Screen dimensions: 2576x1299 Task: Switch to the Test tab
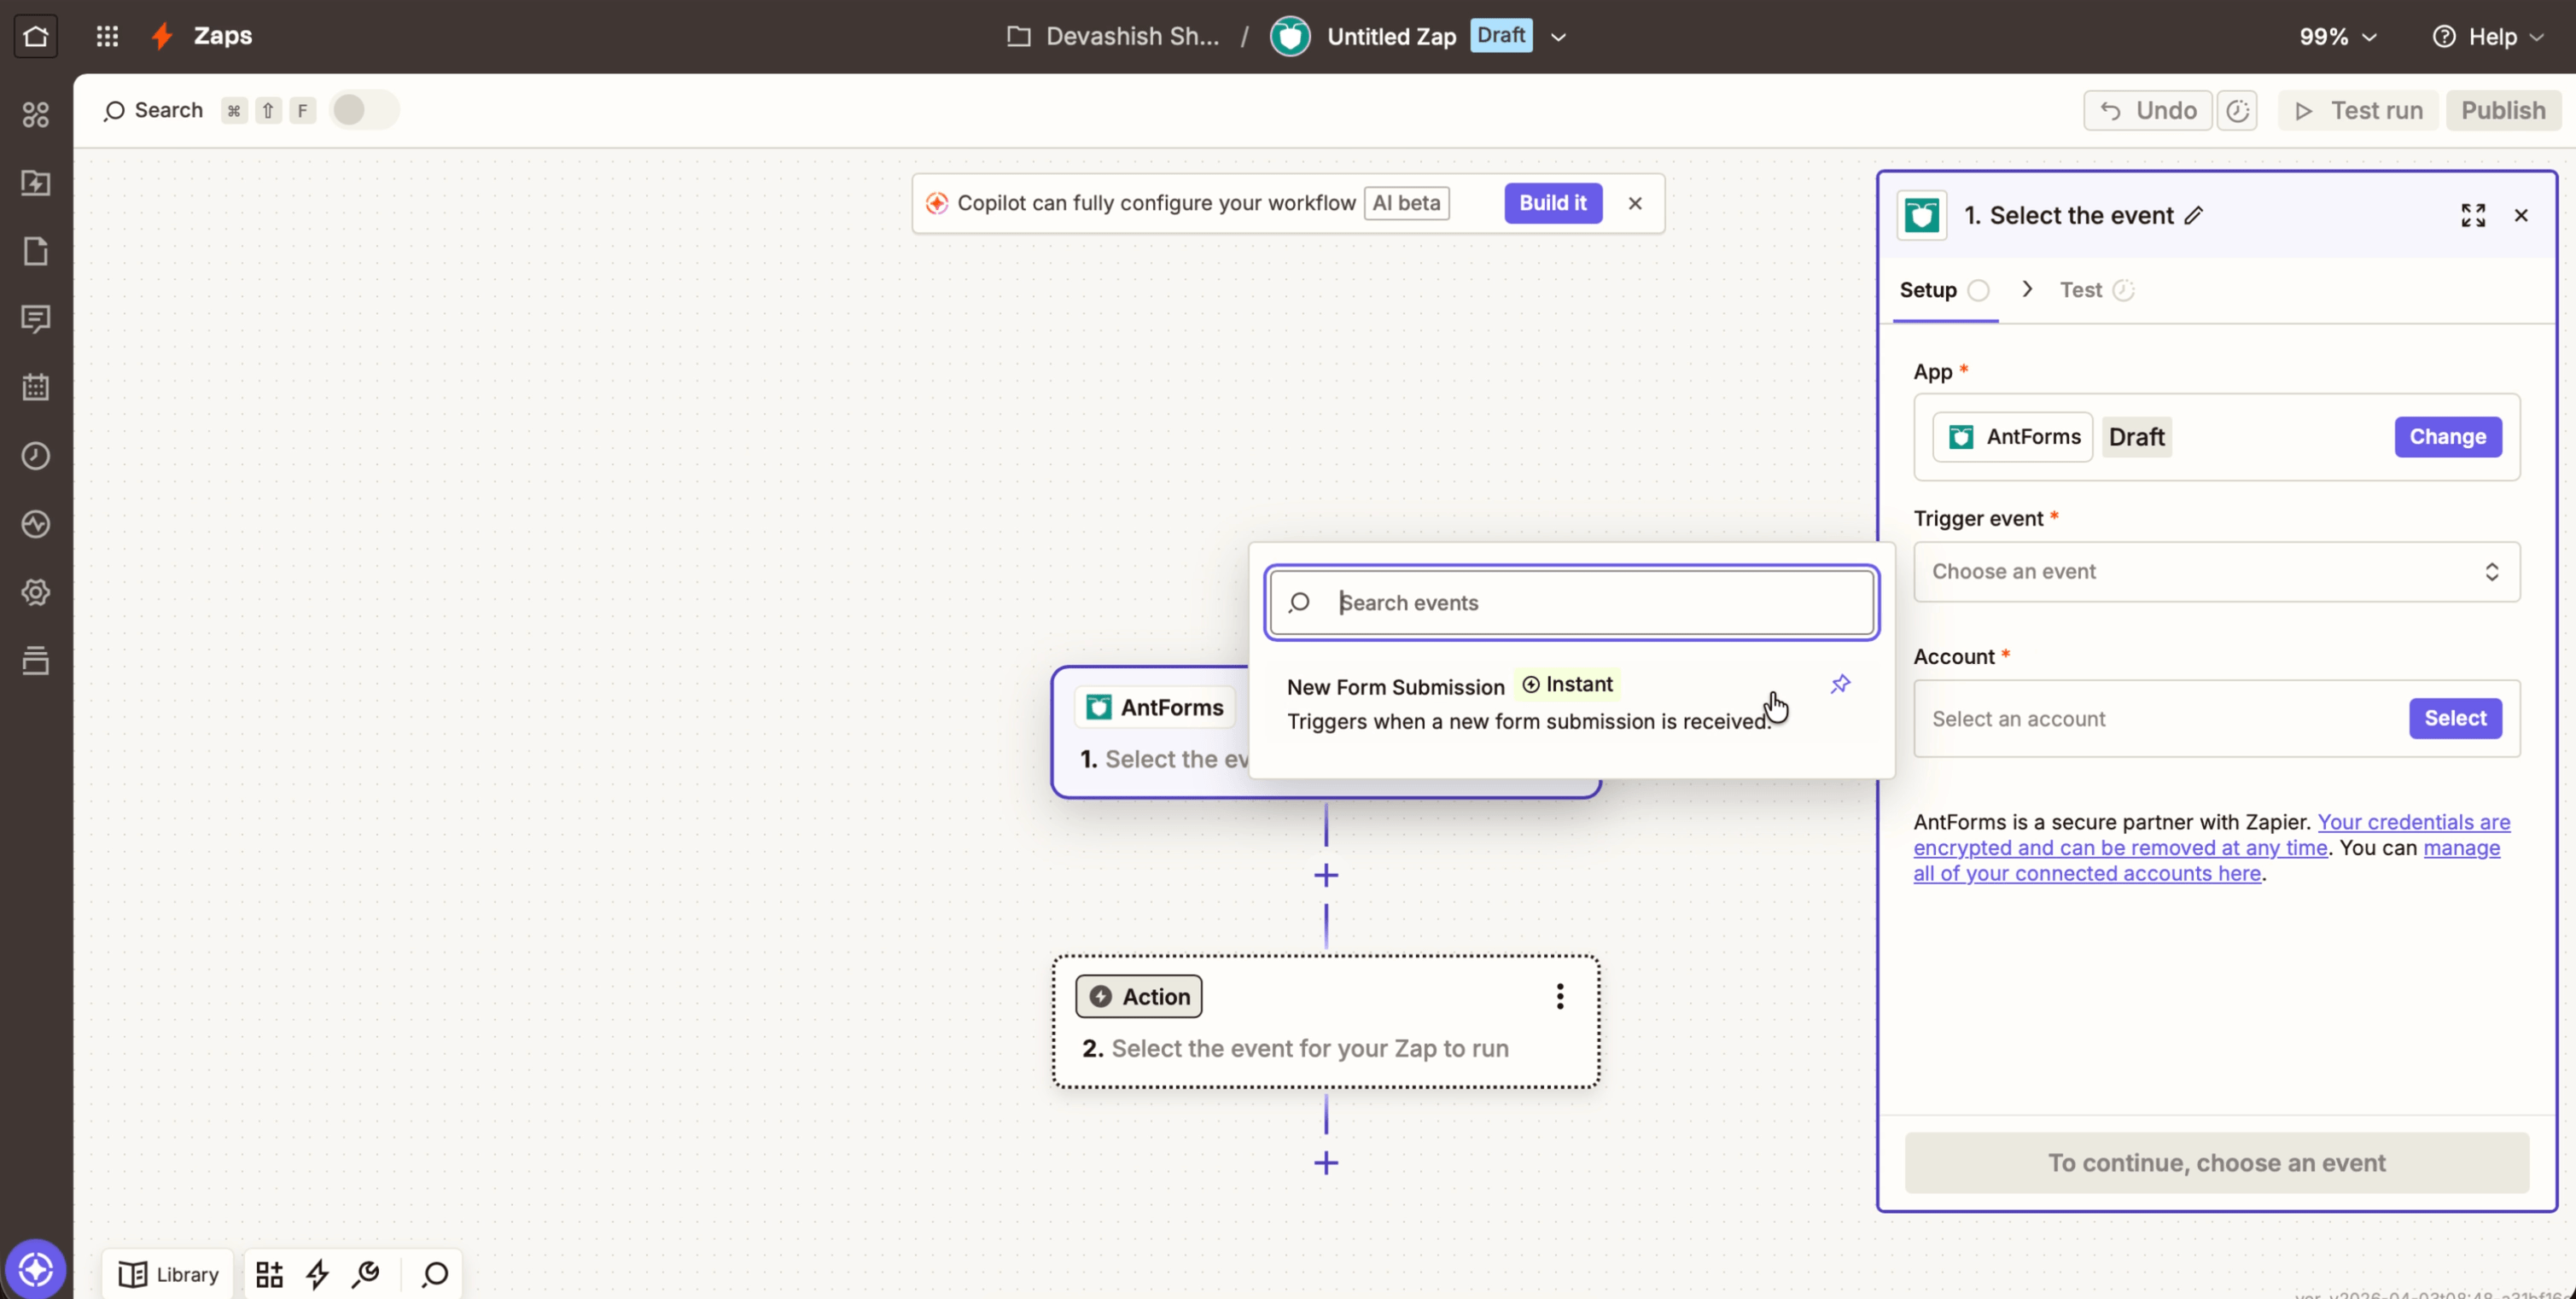click(x=2081, y=290)
